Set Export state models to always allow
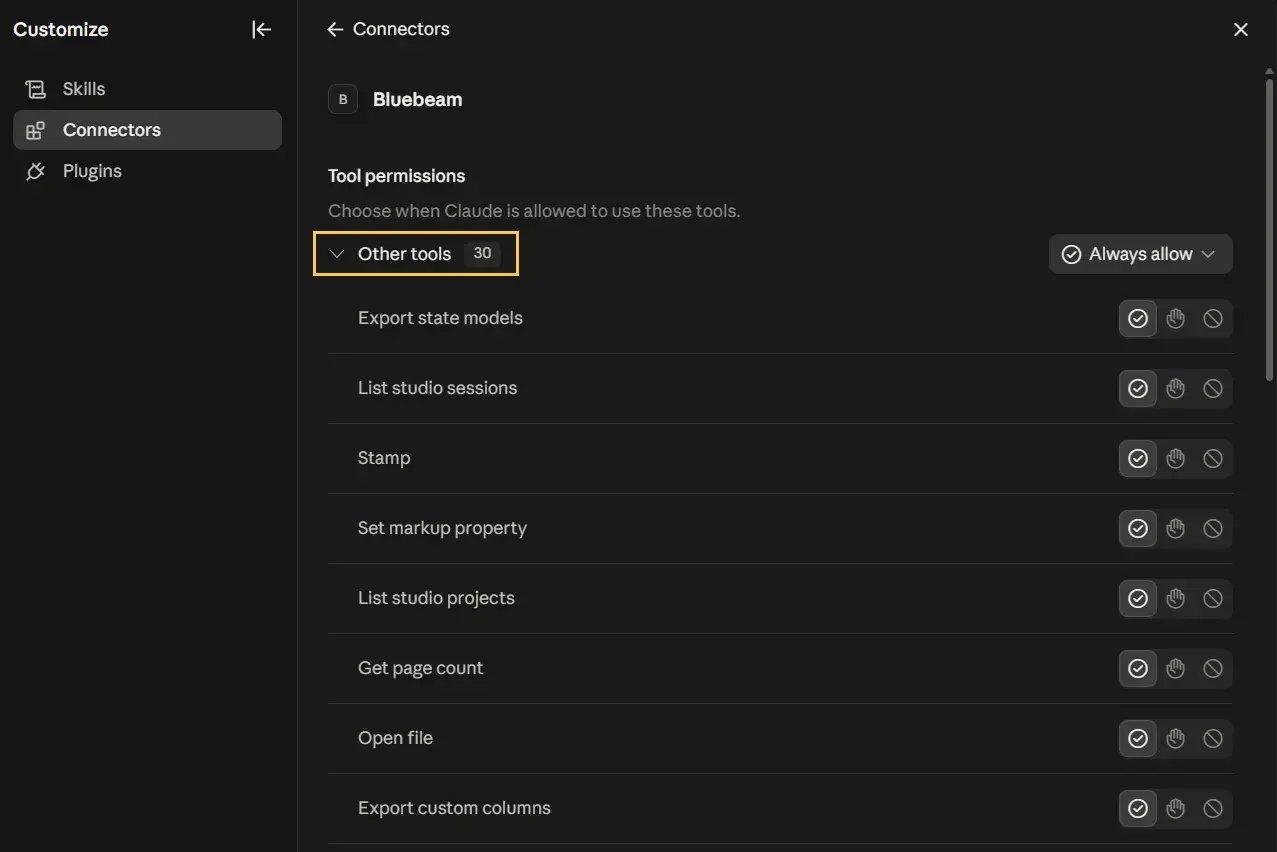The width and height of the screenshot is (1277, 852). click(1138, 319)
